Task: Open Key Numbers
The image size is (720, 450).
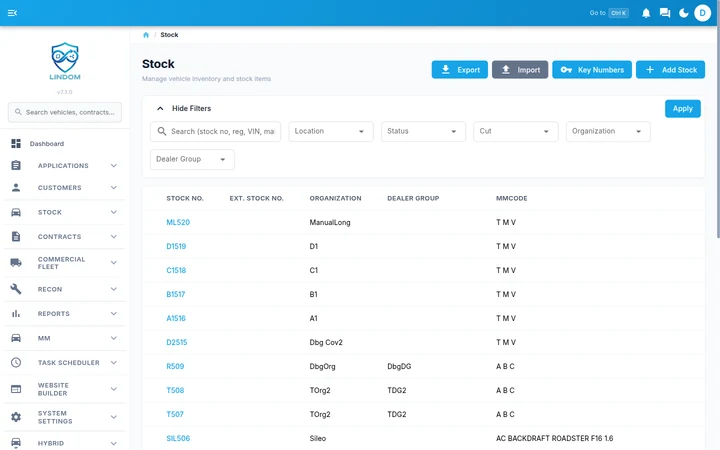Action: [x=592, y=70]
